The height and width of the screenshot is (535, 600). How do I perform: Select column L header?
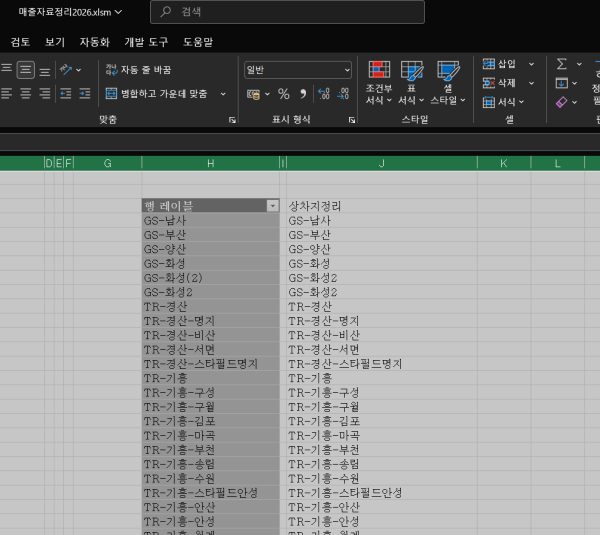(x=558, y=163)
